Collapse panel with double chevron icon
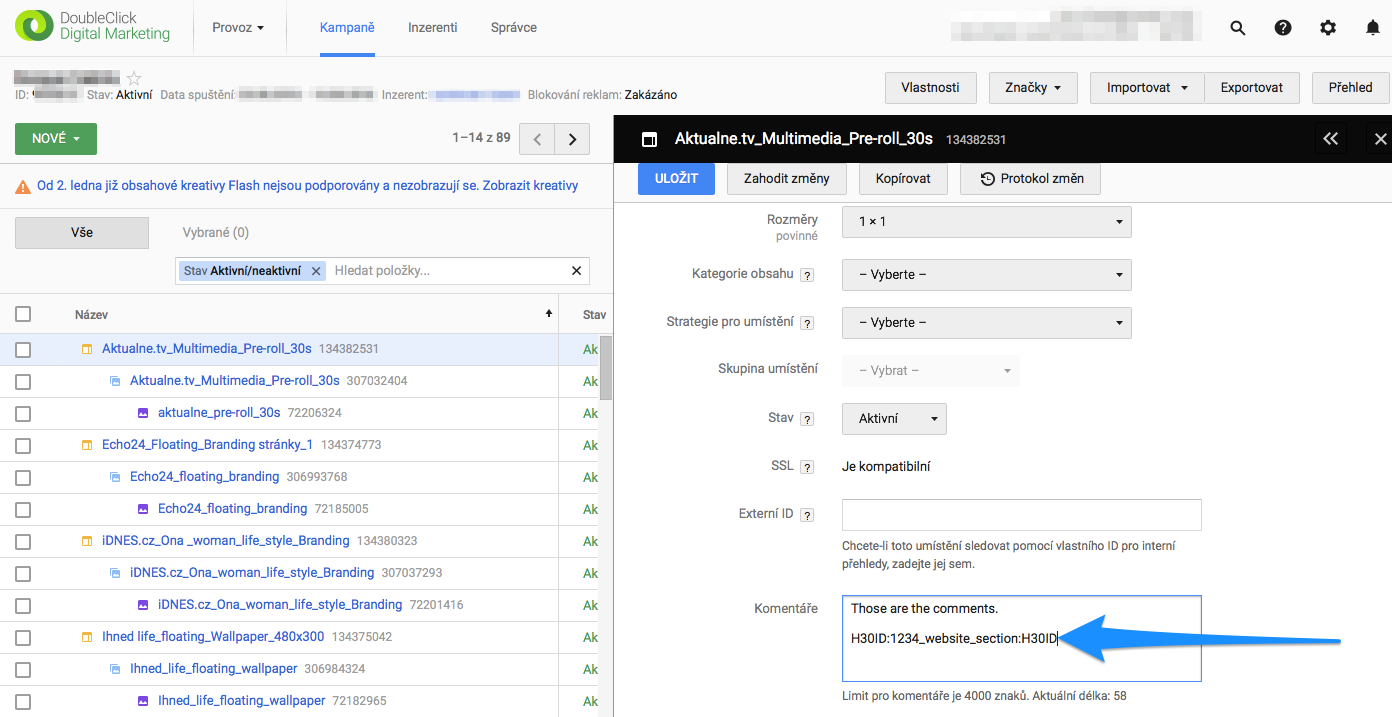The image size is (1392, 717). (x=1330, y=139)
